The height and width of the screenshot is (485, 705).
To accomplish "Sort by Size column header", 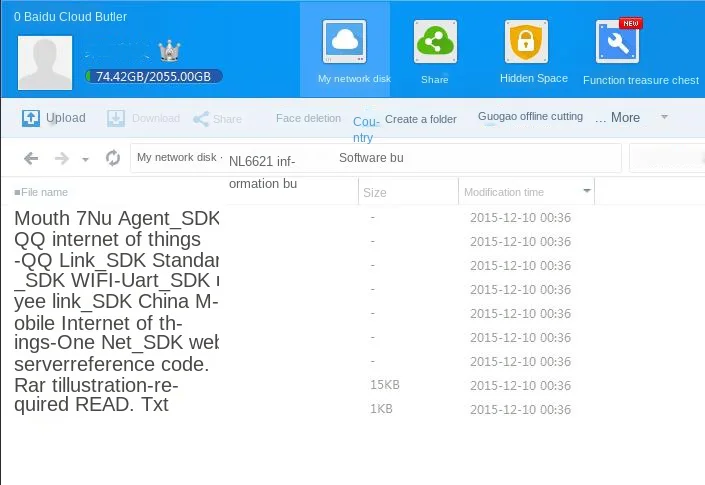I will (375, 193).
